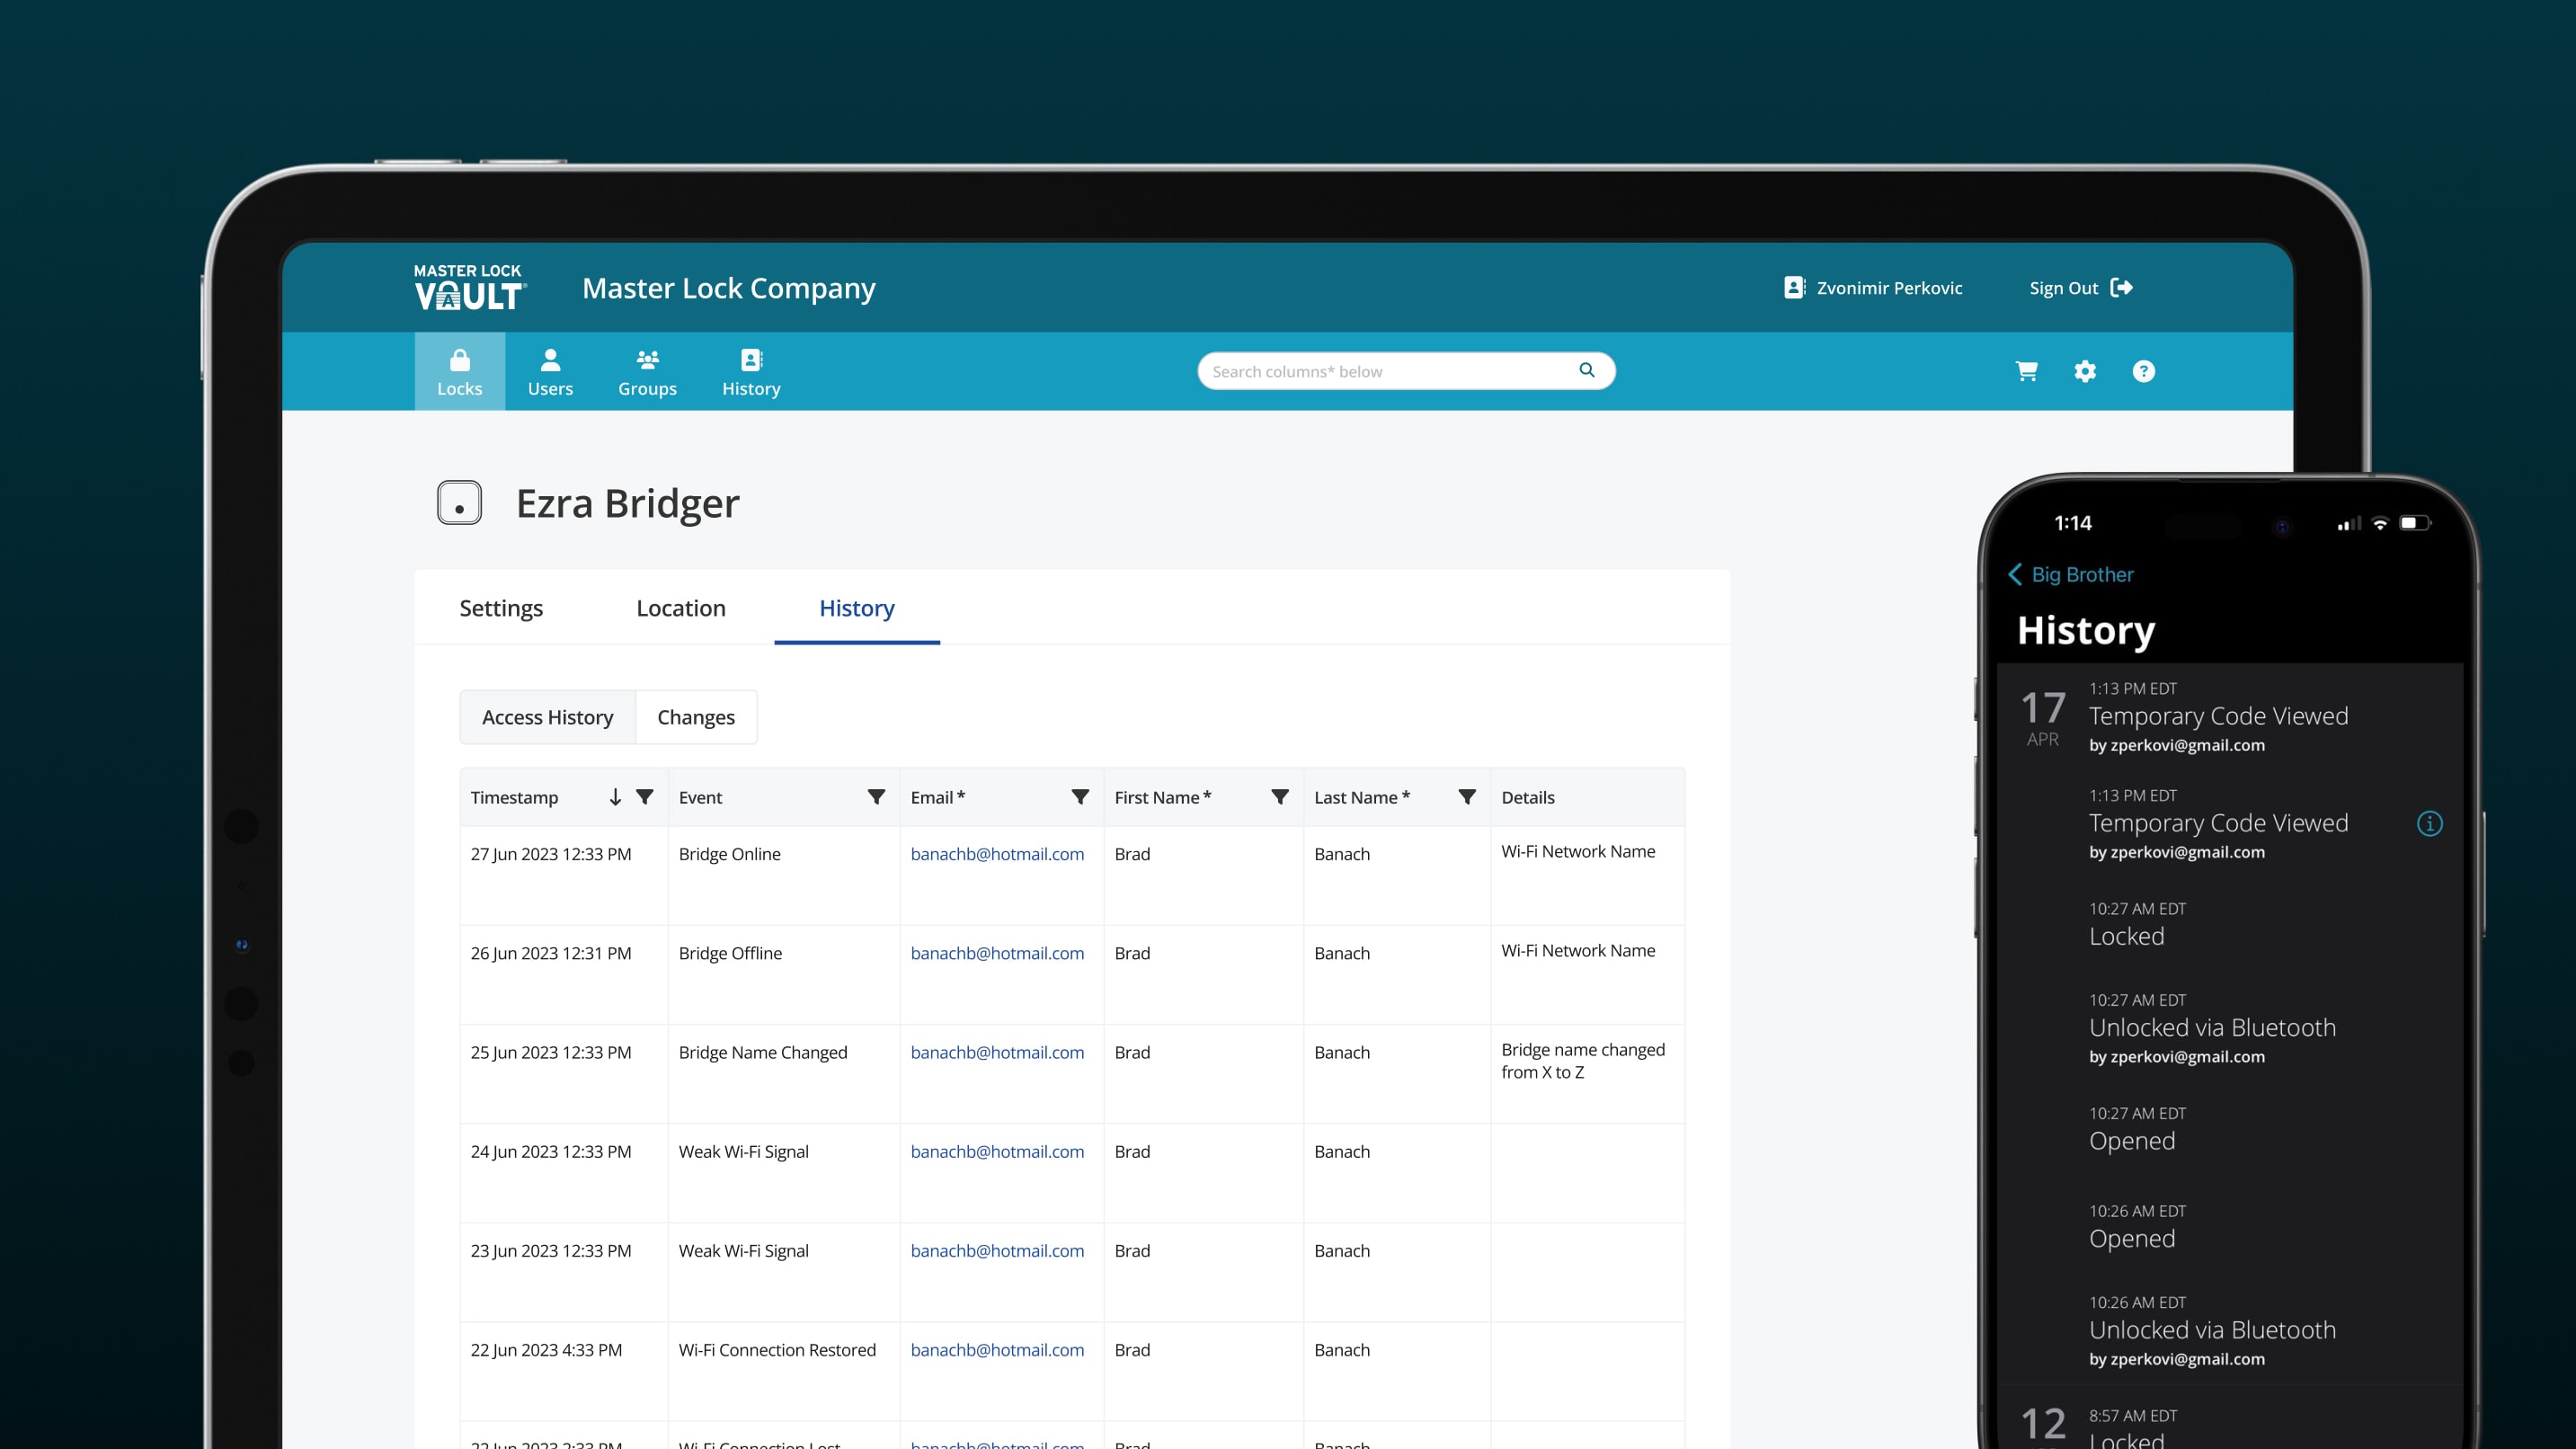This screenshot has width=2576, height=1449.
Task: Open the Event column filter
Action: [x=876, y=797]
